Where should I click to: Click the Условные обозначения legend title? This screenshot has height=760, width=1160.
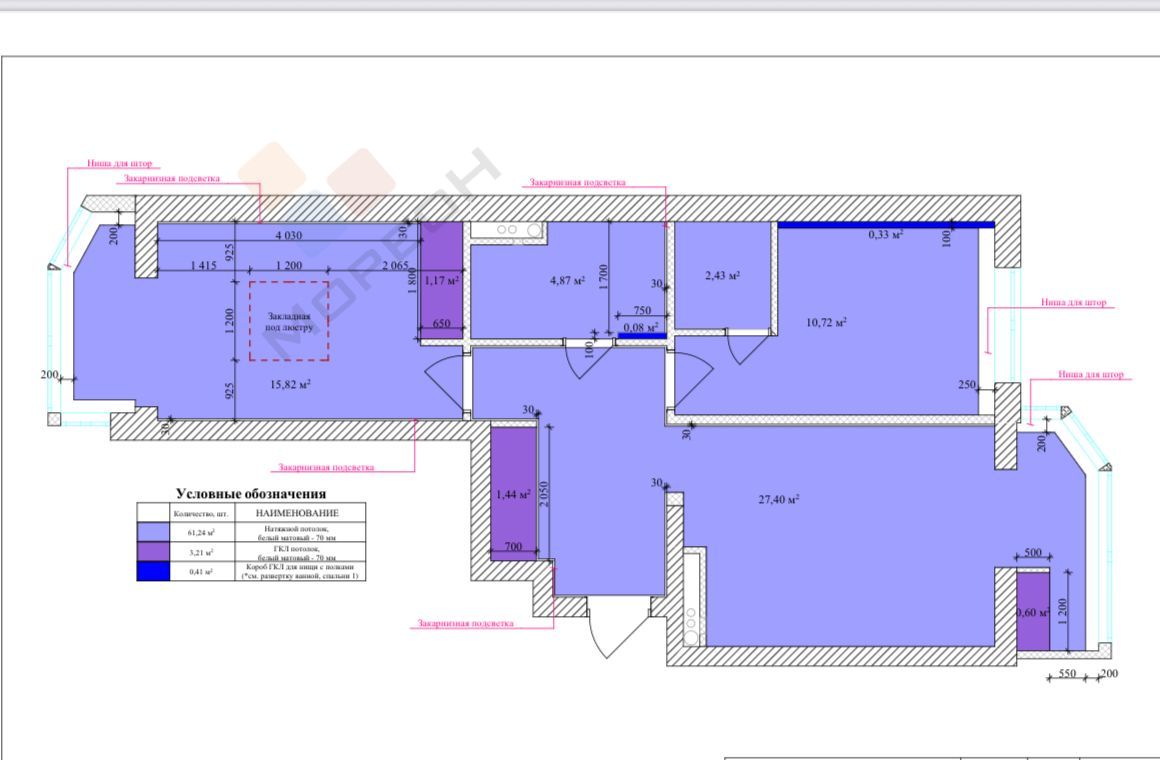[x=251, y=493]
